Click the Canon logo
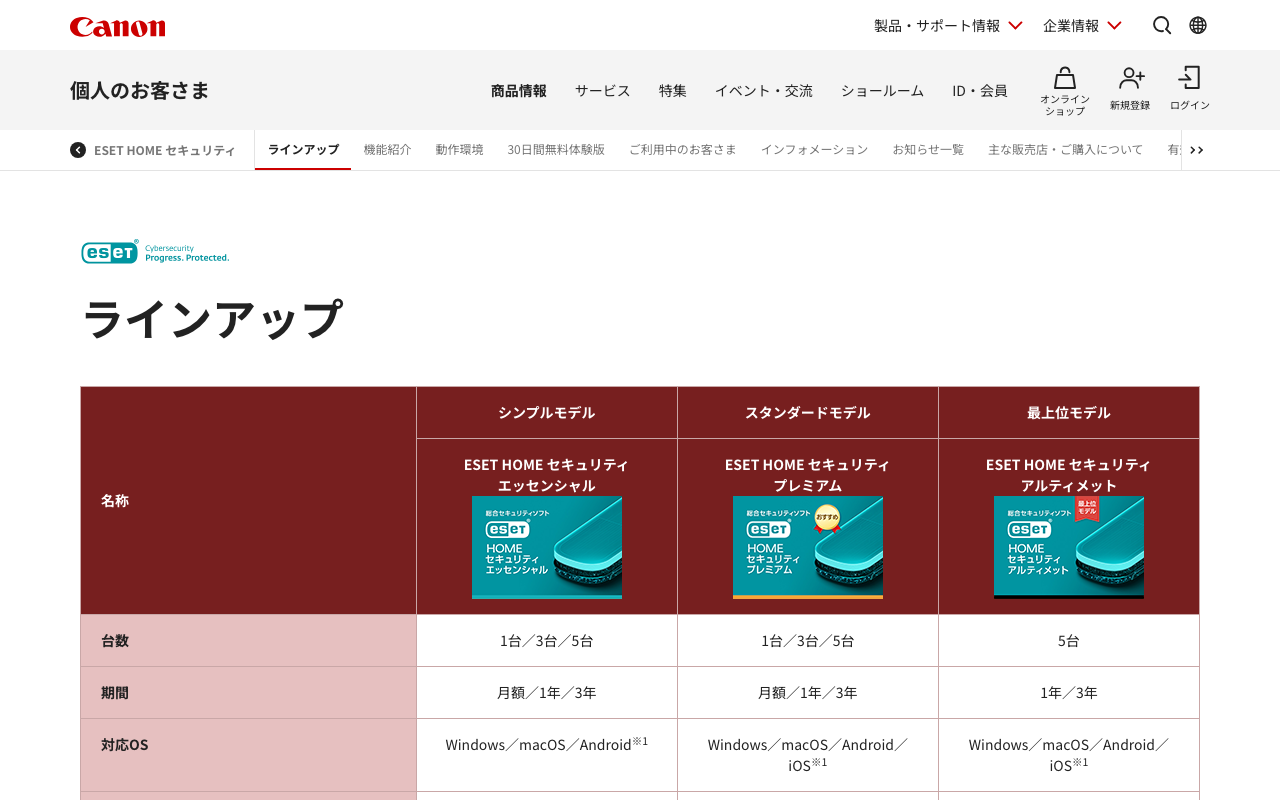1280x800 pixels. 118,27
